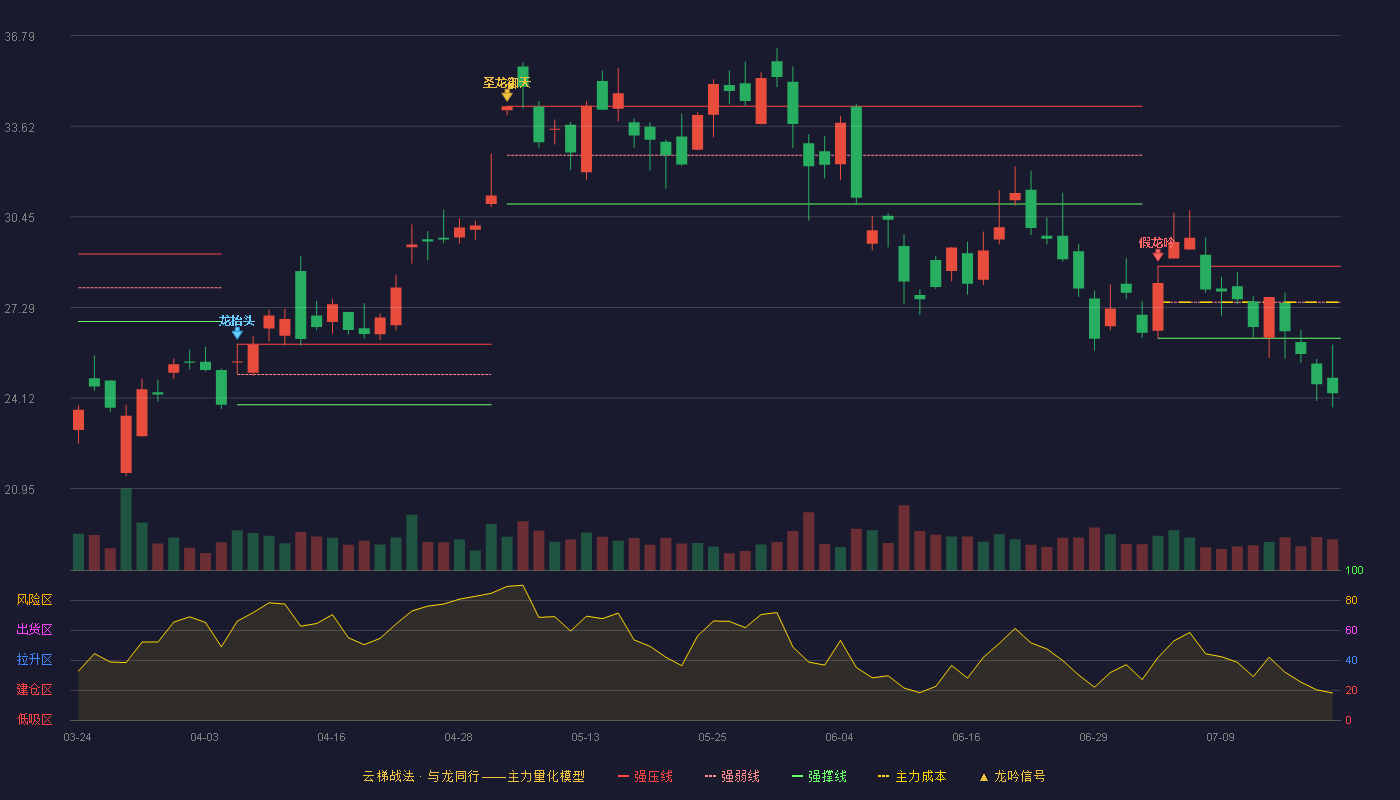Click the 24.12 price axis label
The width and height of the screenshot is (1400, 800).
pyautogui.click(x=19, y=399)
